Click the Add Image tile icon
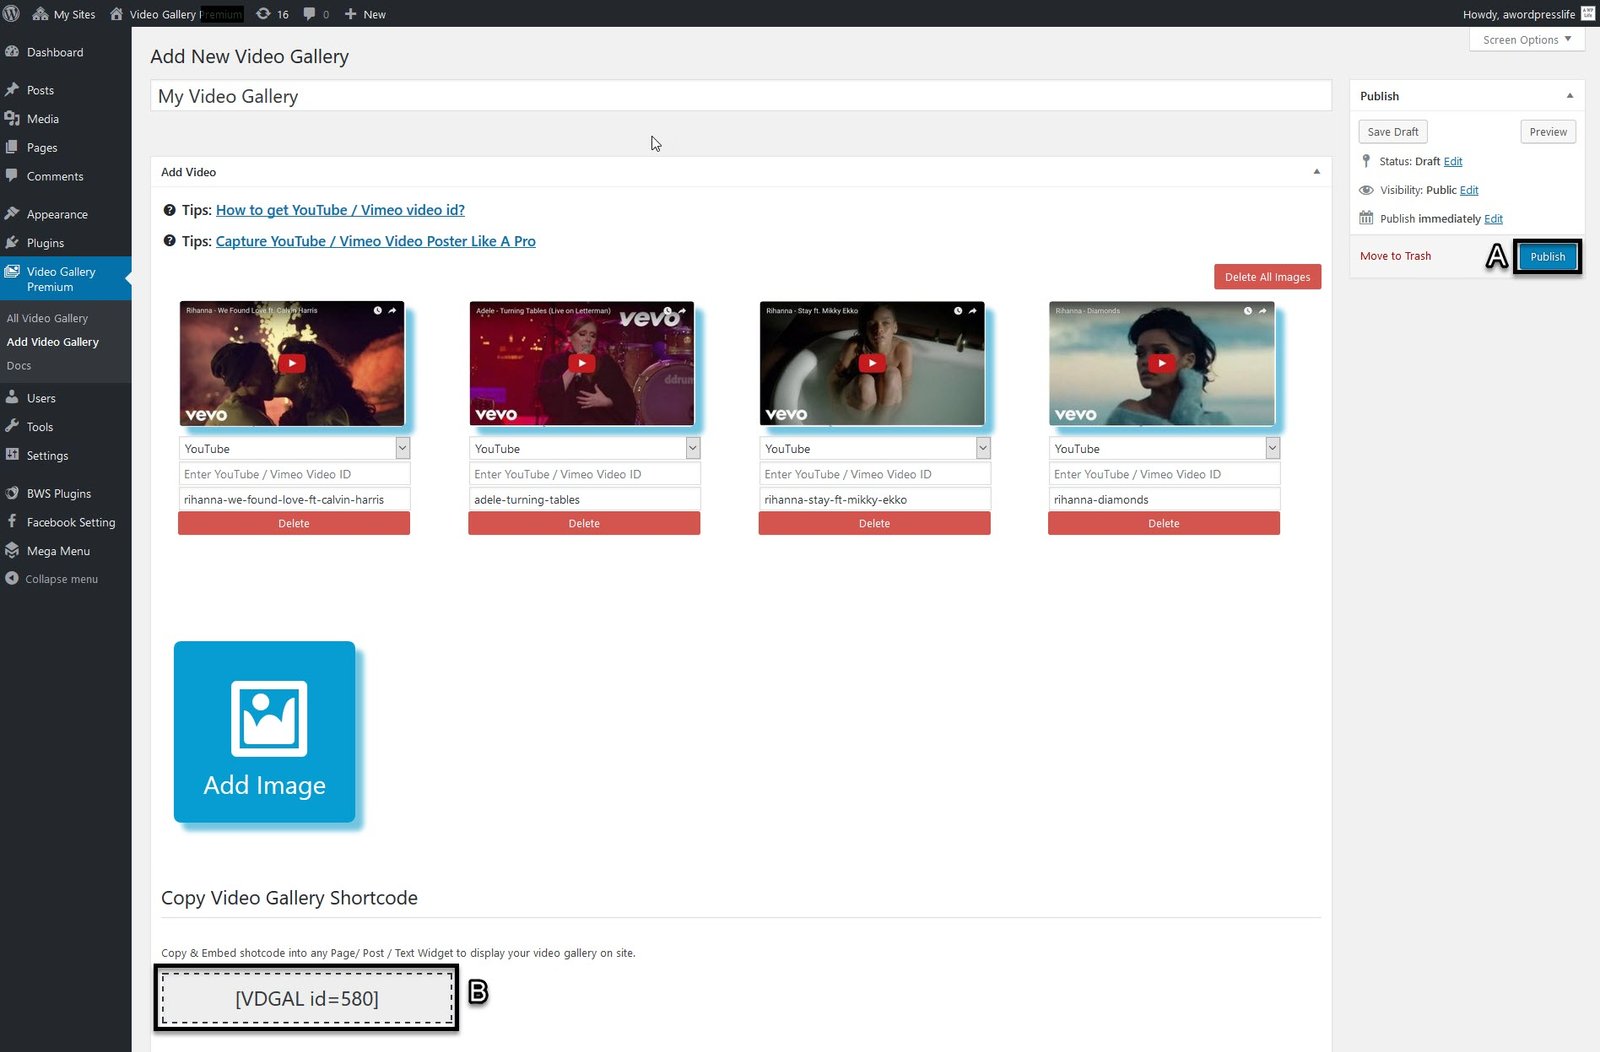The width and height of the screenshot is (1600, 1052). click(x=268, y=719)
